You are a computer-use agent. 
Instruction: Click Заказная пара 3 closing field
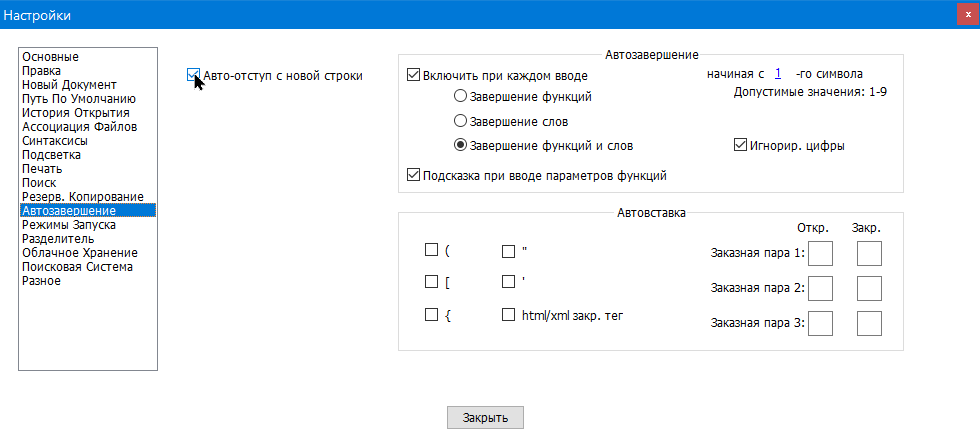point(869,324)
